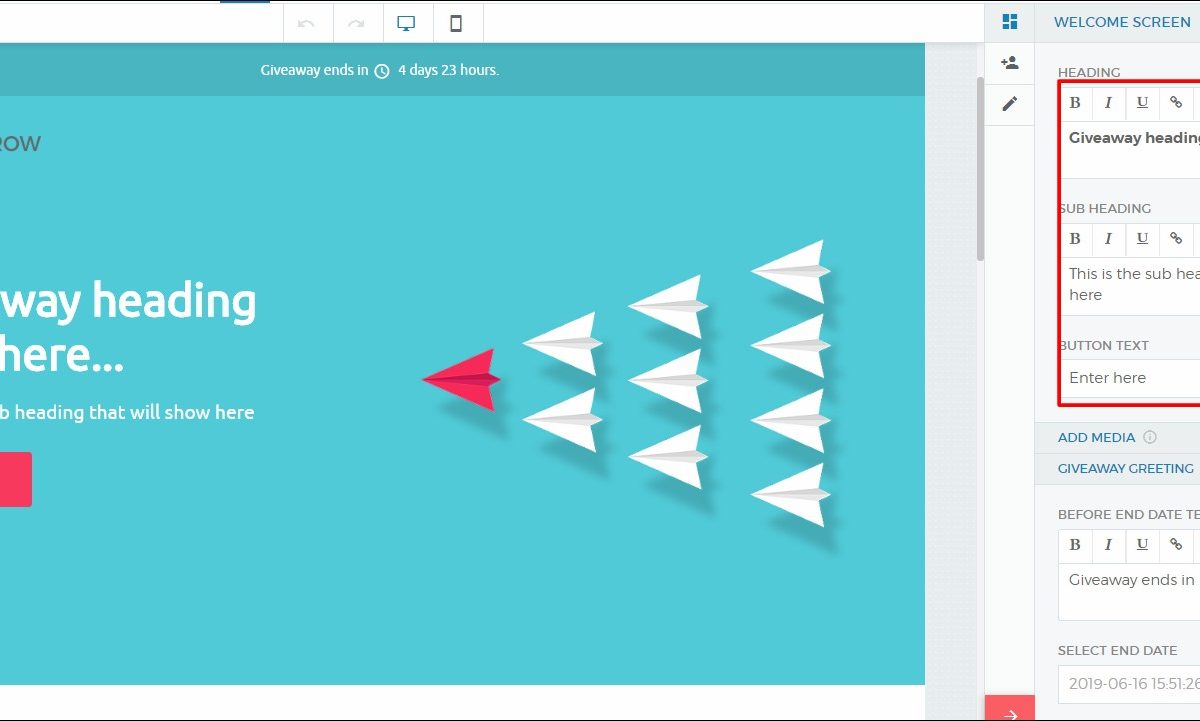Toggle underline in the Sub Heading editor
1200x721 pixels.
tap(1142, 238)
